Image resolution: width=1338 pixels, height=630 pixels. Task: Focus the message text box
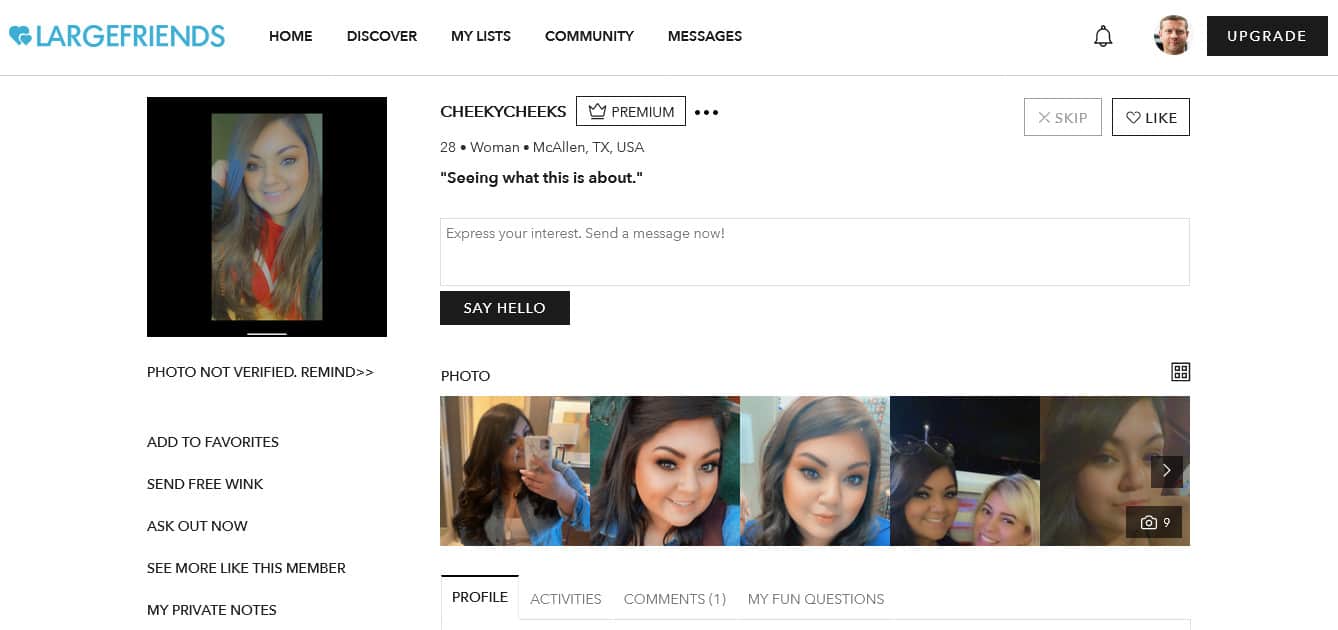[x=815, y=252]
